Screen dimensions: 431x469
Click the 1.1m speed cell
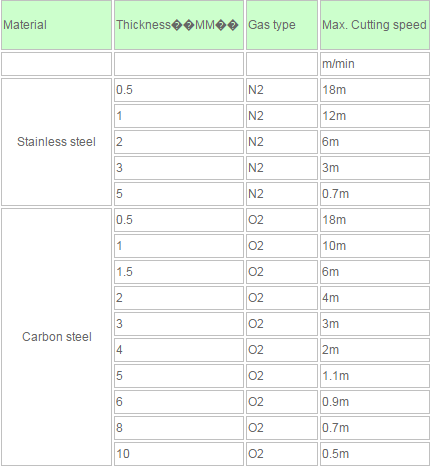tap(375, 376)
